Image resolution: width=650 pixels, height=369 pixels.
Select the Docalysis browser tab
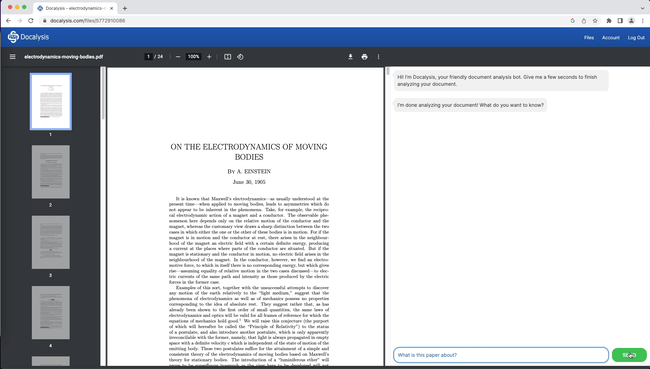(x=75, y=8)
